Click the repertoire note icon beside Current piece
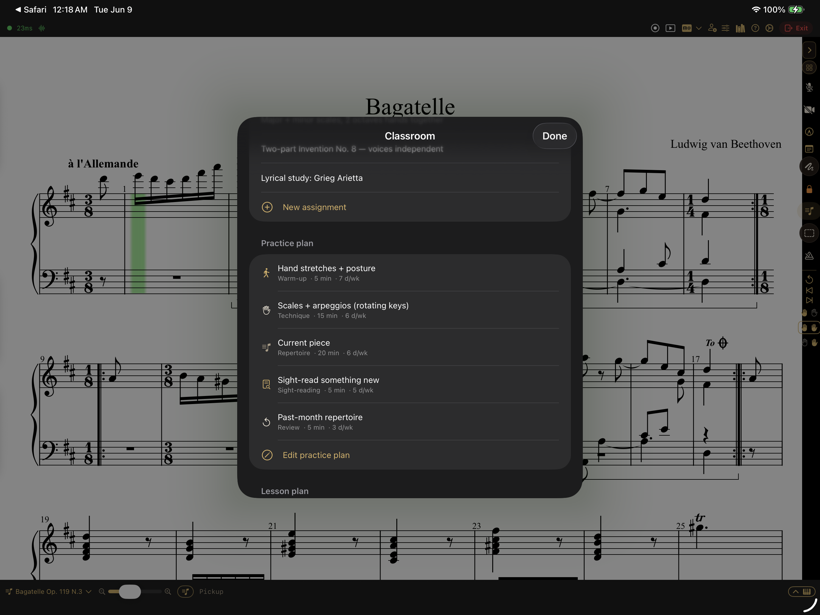 tap(266, 347)
